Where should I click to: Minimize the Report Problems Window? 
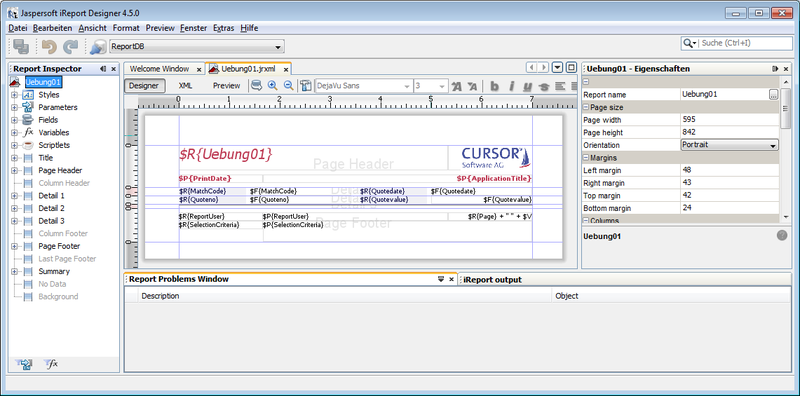click(x=441, y=279)
